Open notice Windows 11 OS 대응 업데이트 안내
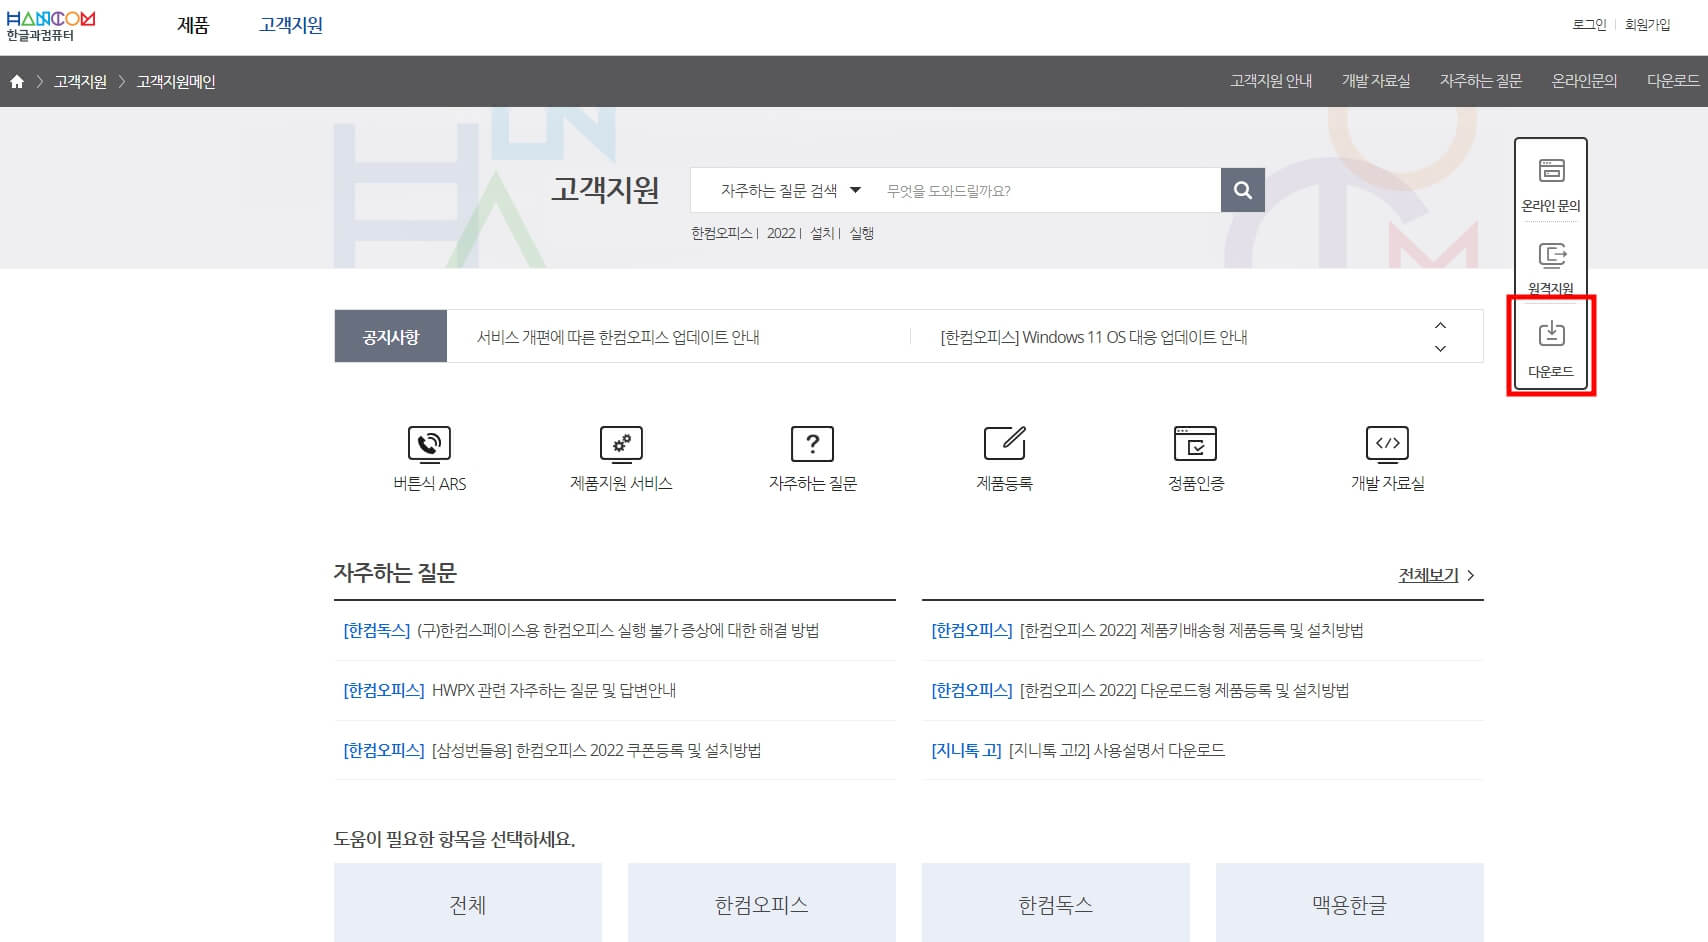The image size is (1708, 942). pos(1094,337)
